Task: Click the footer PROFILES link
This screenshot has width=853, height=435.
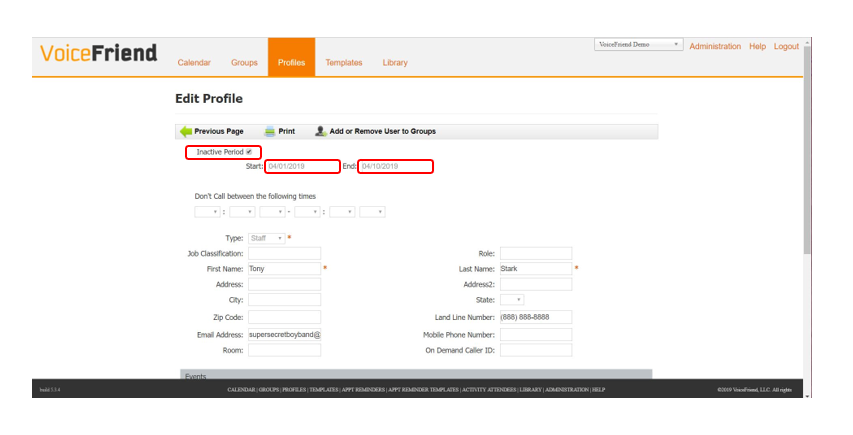Action: pyautogui.click(x=294, y=390)
